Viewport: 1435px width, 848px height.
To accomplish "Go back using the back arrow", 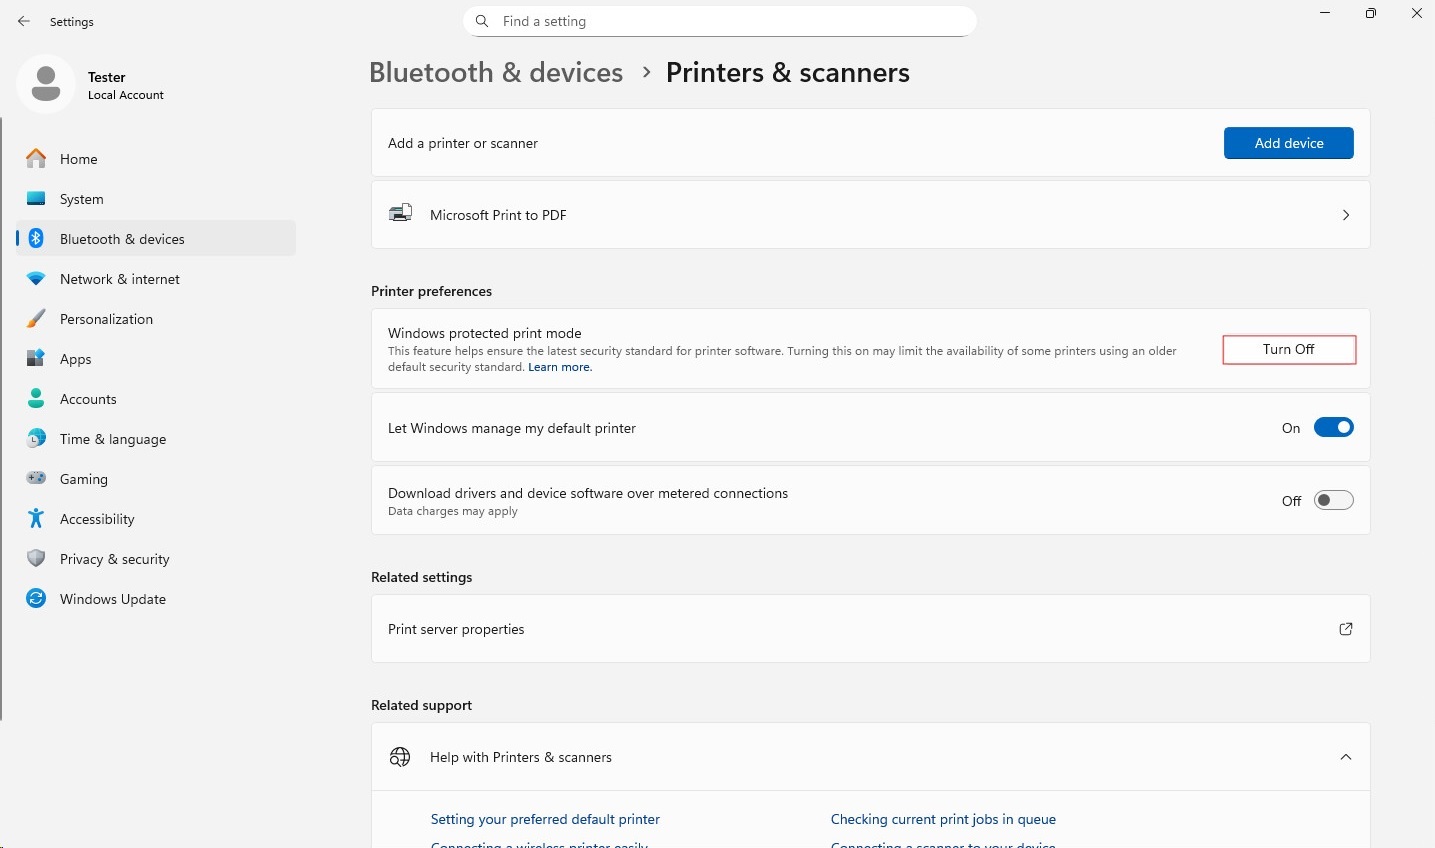I will coord(24,21).
